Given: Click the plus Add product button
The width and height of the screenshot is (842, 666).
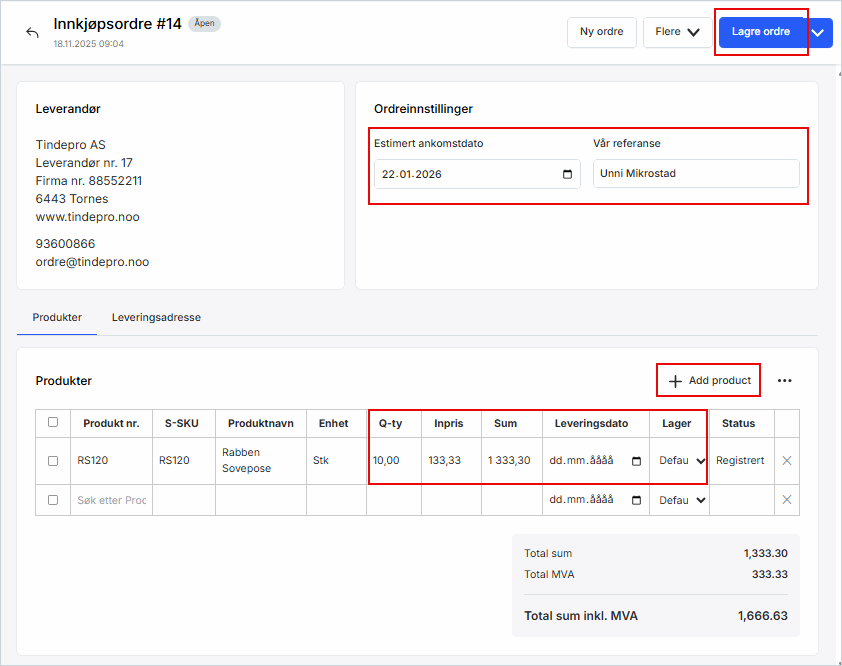Looking at the screenshot, I should [x=709, y=381].
